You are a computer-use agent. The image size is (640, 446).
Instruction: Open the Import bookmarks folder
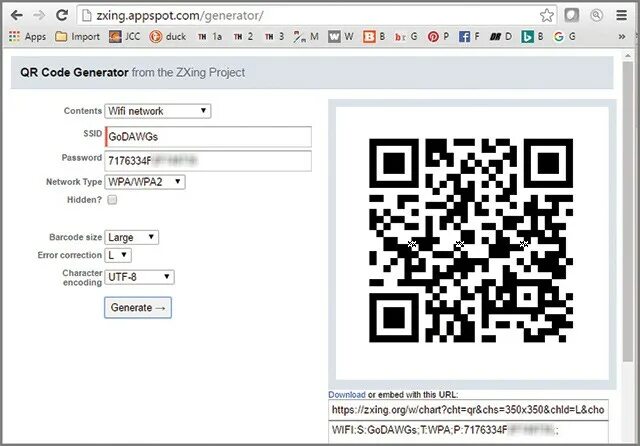click(78, 37)
